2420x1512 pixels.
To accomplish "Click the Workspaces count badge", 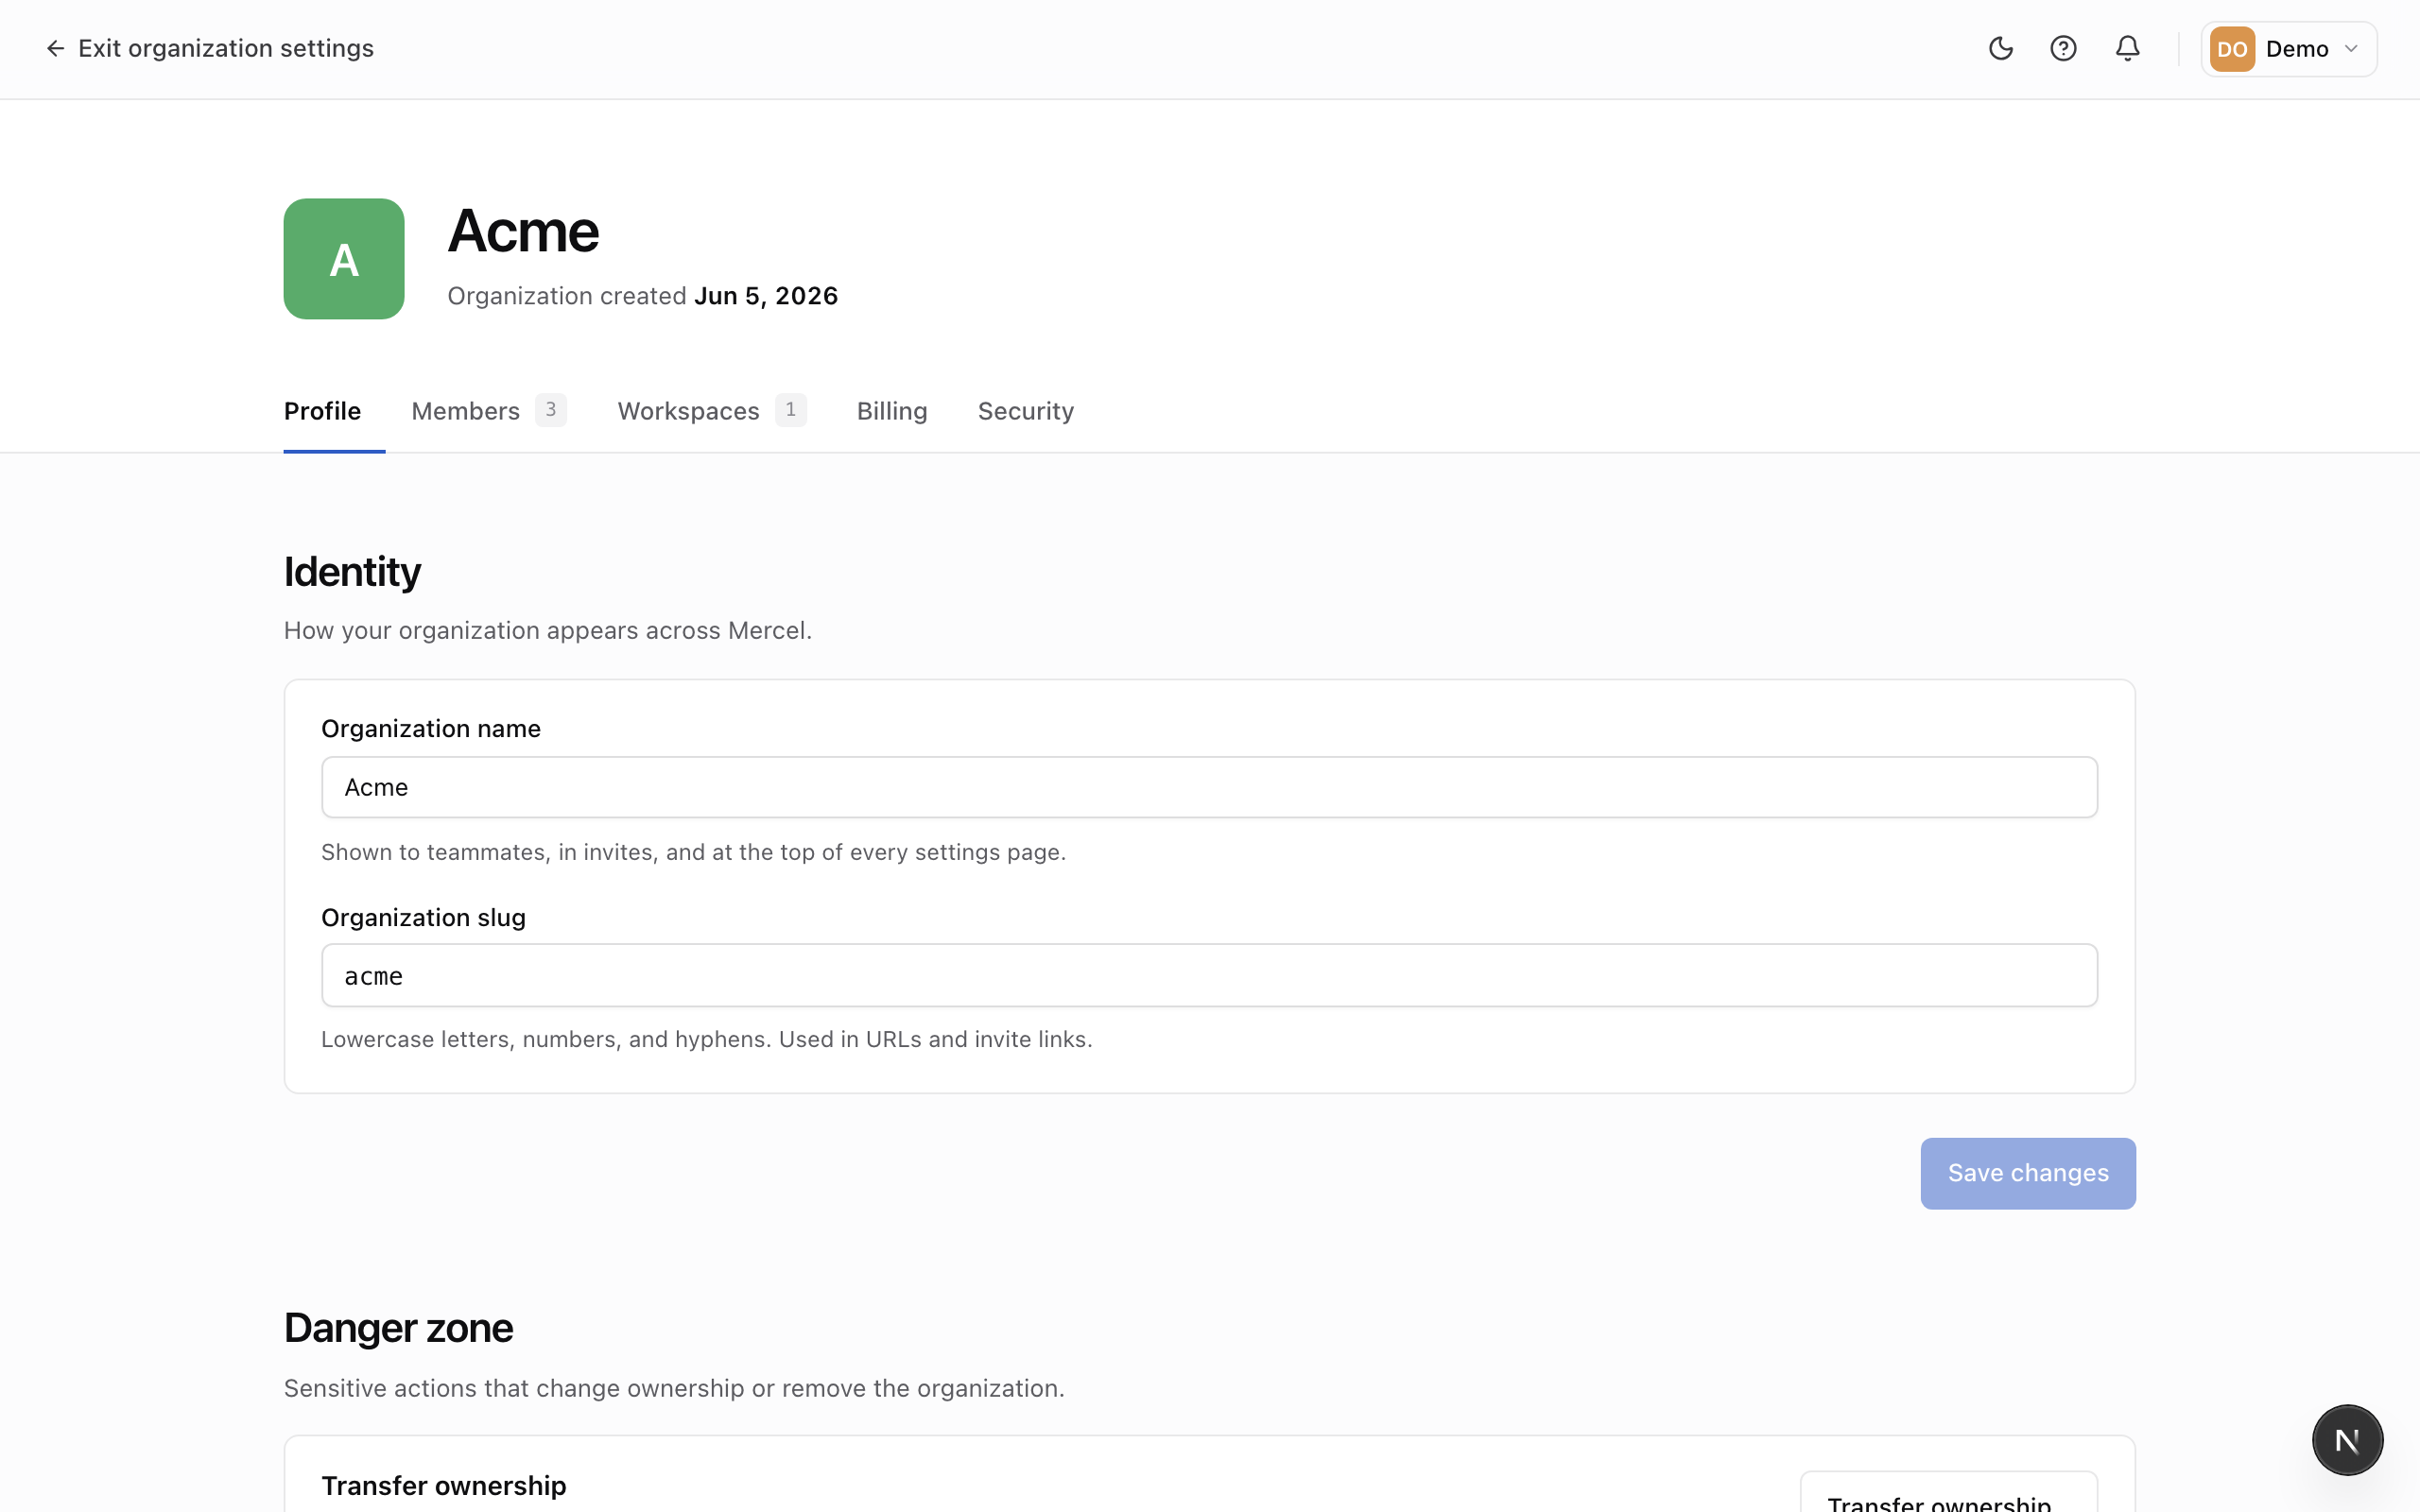I will (x=791, y=410).
